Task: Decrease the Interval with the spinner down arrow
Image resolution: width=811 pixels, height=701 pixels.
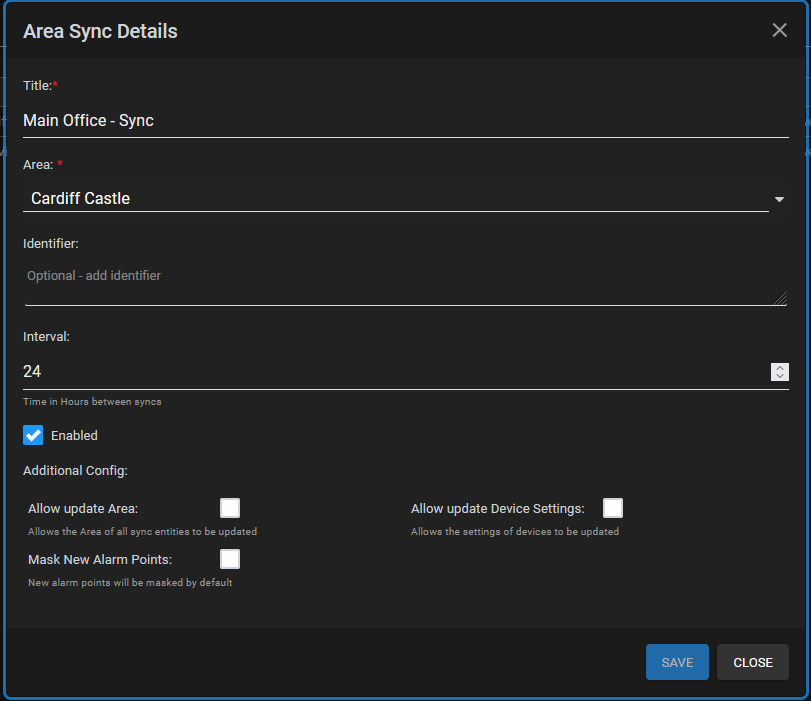Action: pos(780,376)
